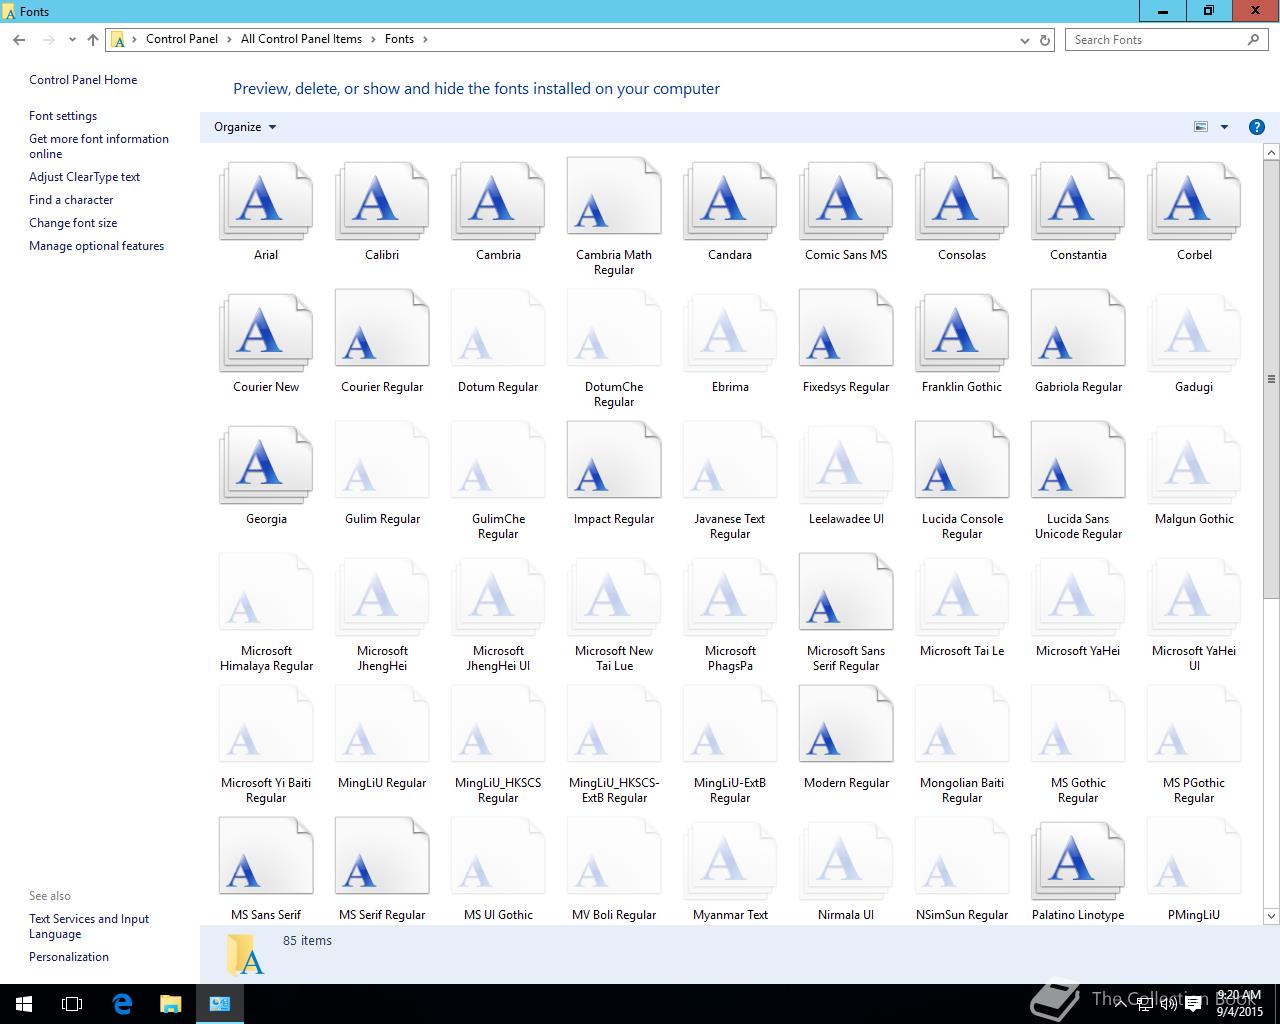Open the help button

1257,127
